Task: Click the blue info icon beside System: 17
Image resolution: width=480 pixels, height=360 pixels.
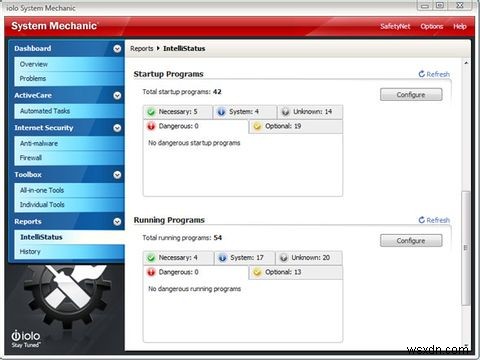Action: click(222, 258)
